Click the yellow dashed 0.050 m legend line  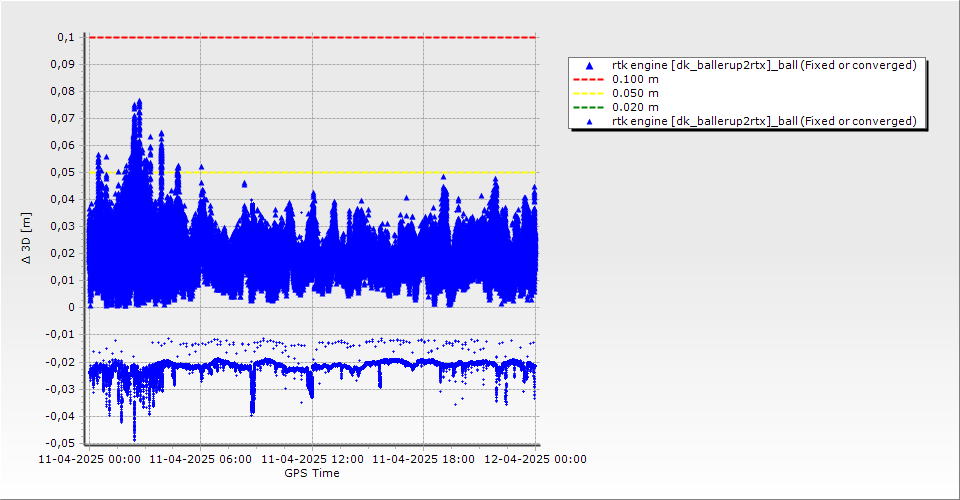point(588,94)
